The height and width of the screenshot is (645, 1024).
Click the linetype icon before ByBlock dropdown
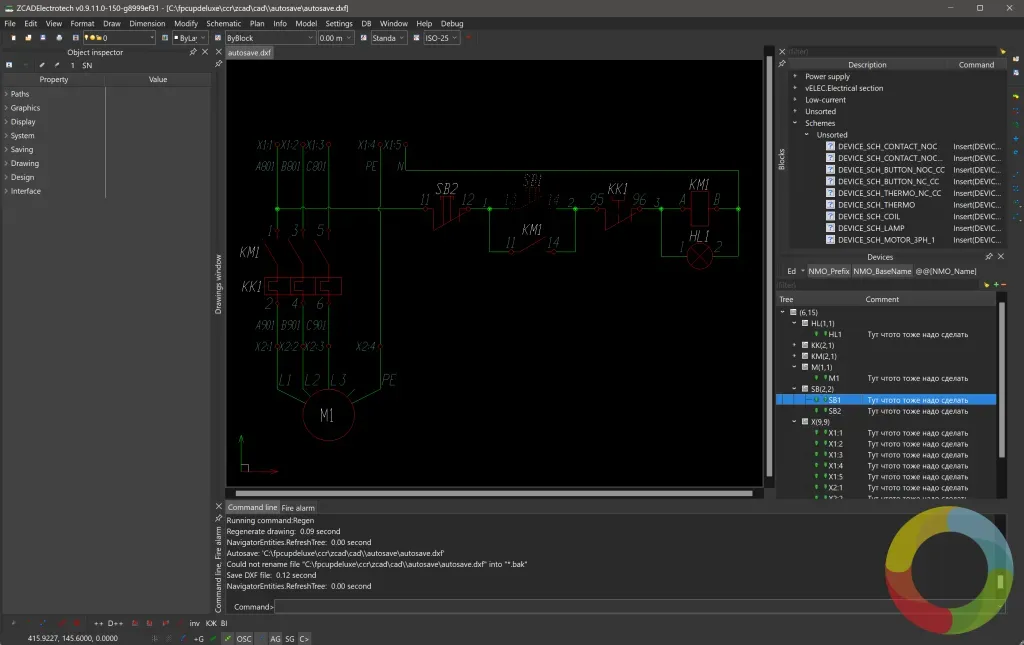[x=218, y=38]
